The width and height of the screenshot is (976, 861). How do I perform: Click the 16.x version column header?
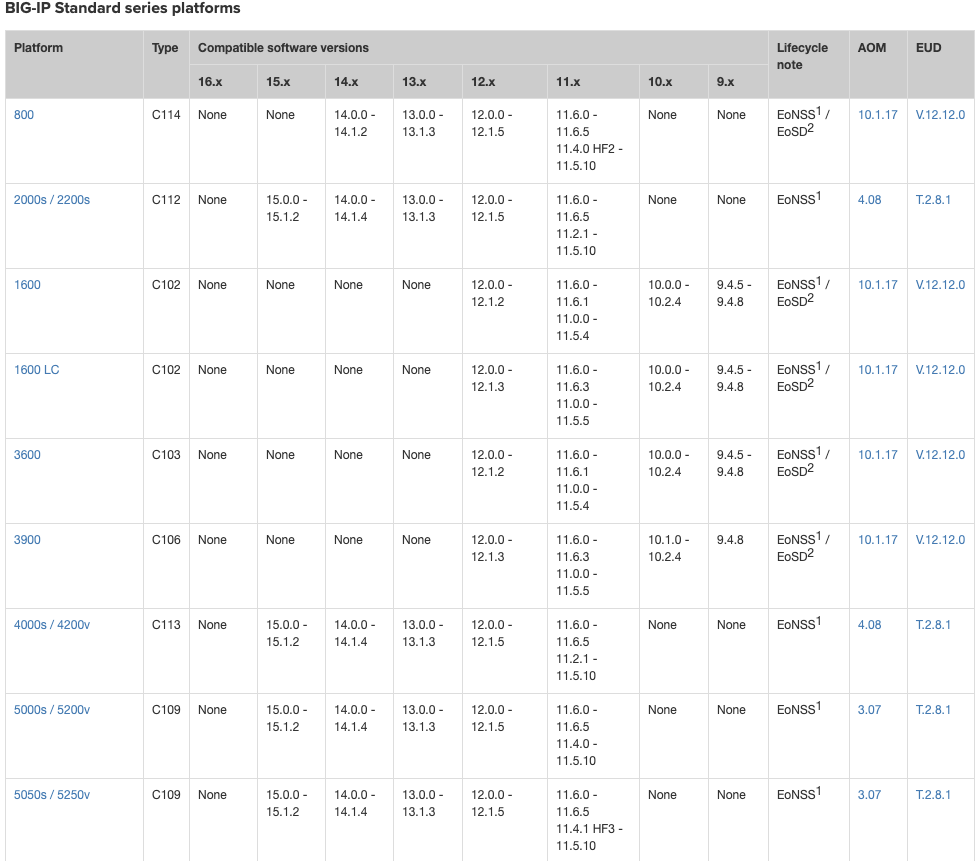223,82
